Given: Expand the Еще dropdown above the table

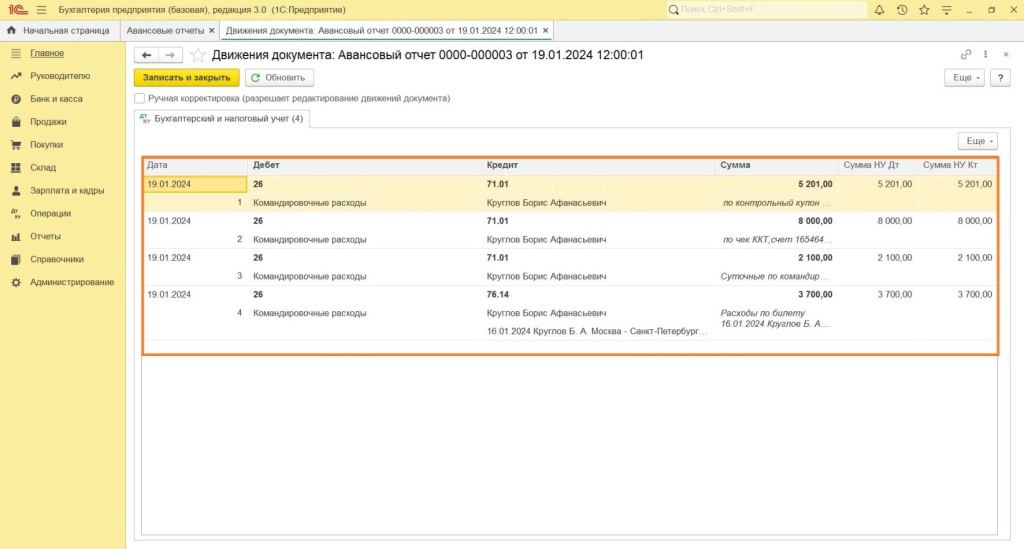Looking at the screenshot, I should [976, 142].
